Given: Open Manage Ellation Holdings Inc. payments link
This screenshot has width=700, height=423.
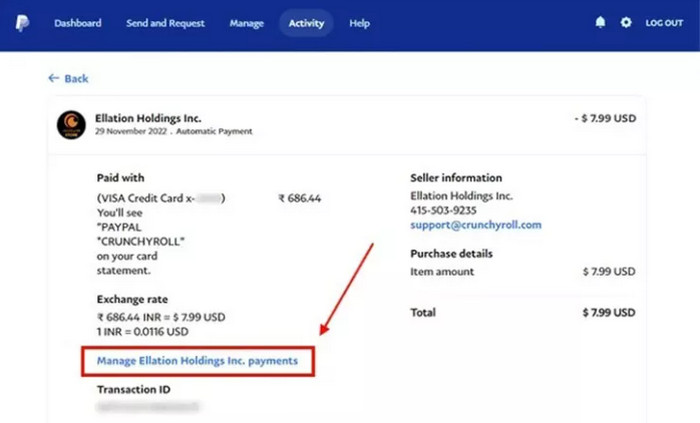Looking at the screenshot, I should 197,360.
